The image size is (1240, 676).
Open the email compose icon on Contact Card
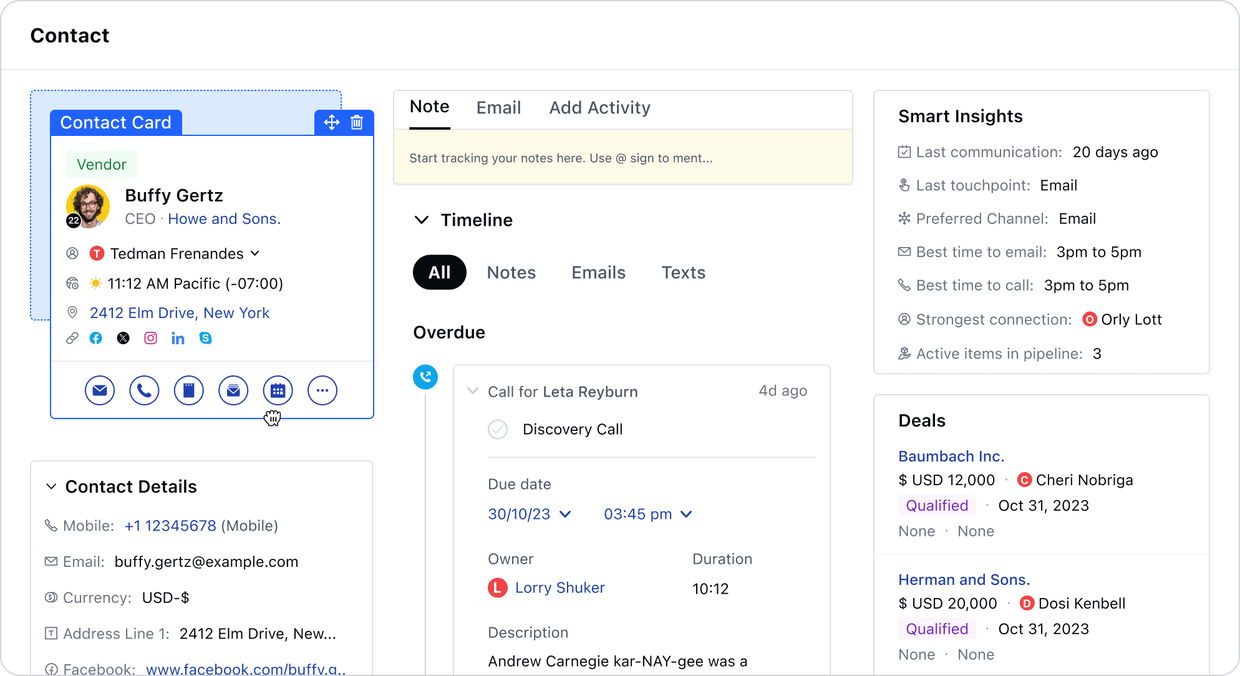pos(99,390)
